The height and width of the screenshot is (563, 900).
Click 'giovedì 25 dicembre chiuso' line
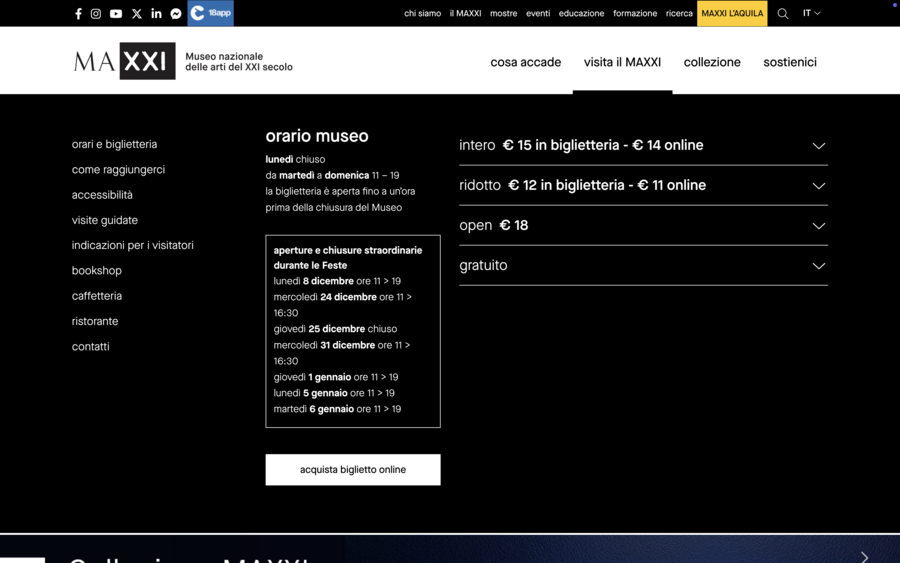335,329
